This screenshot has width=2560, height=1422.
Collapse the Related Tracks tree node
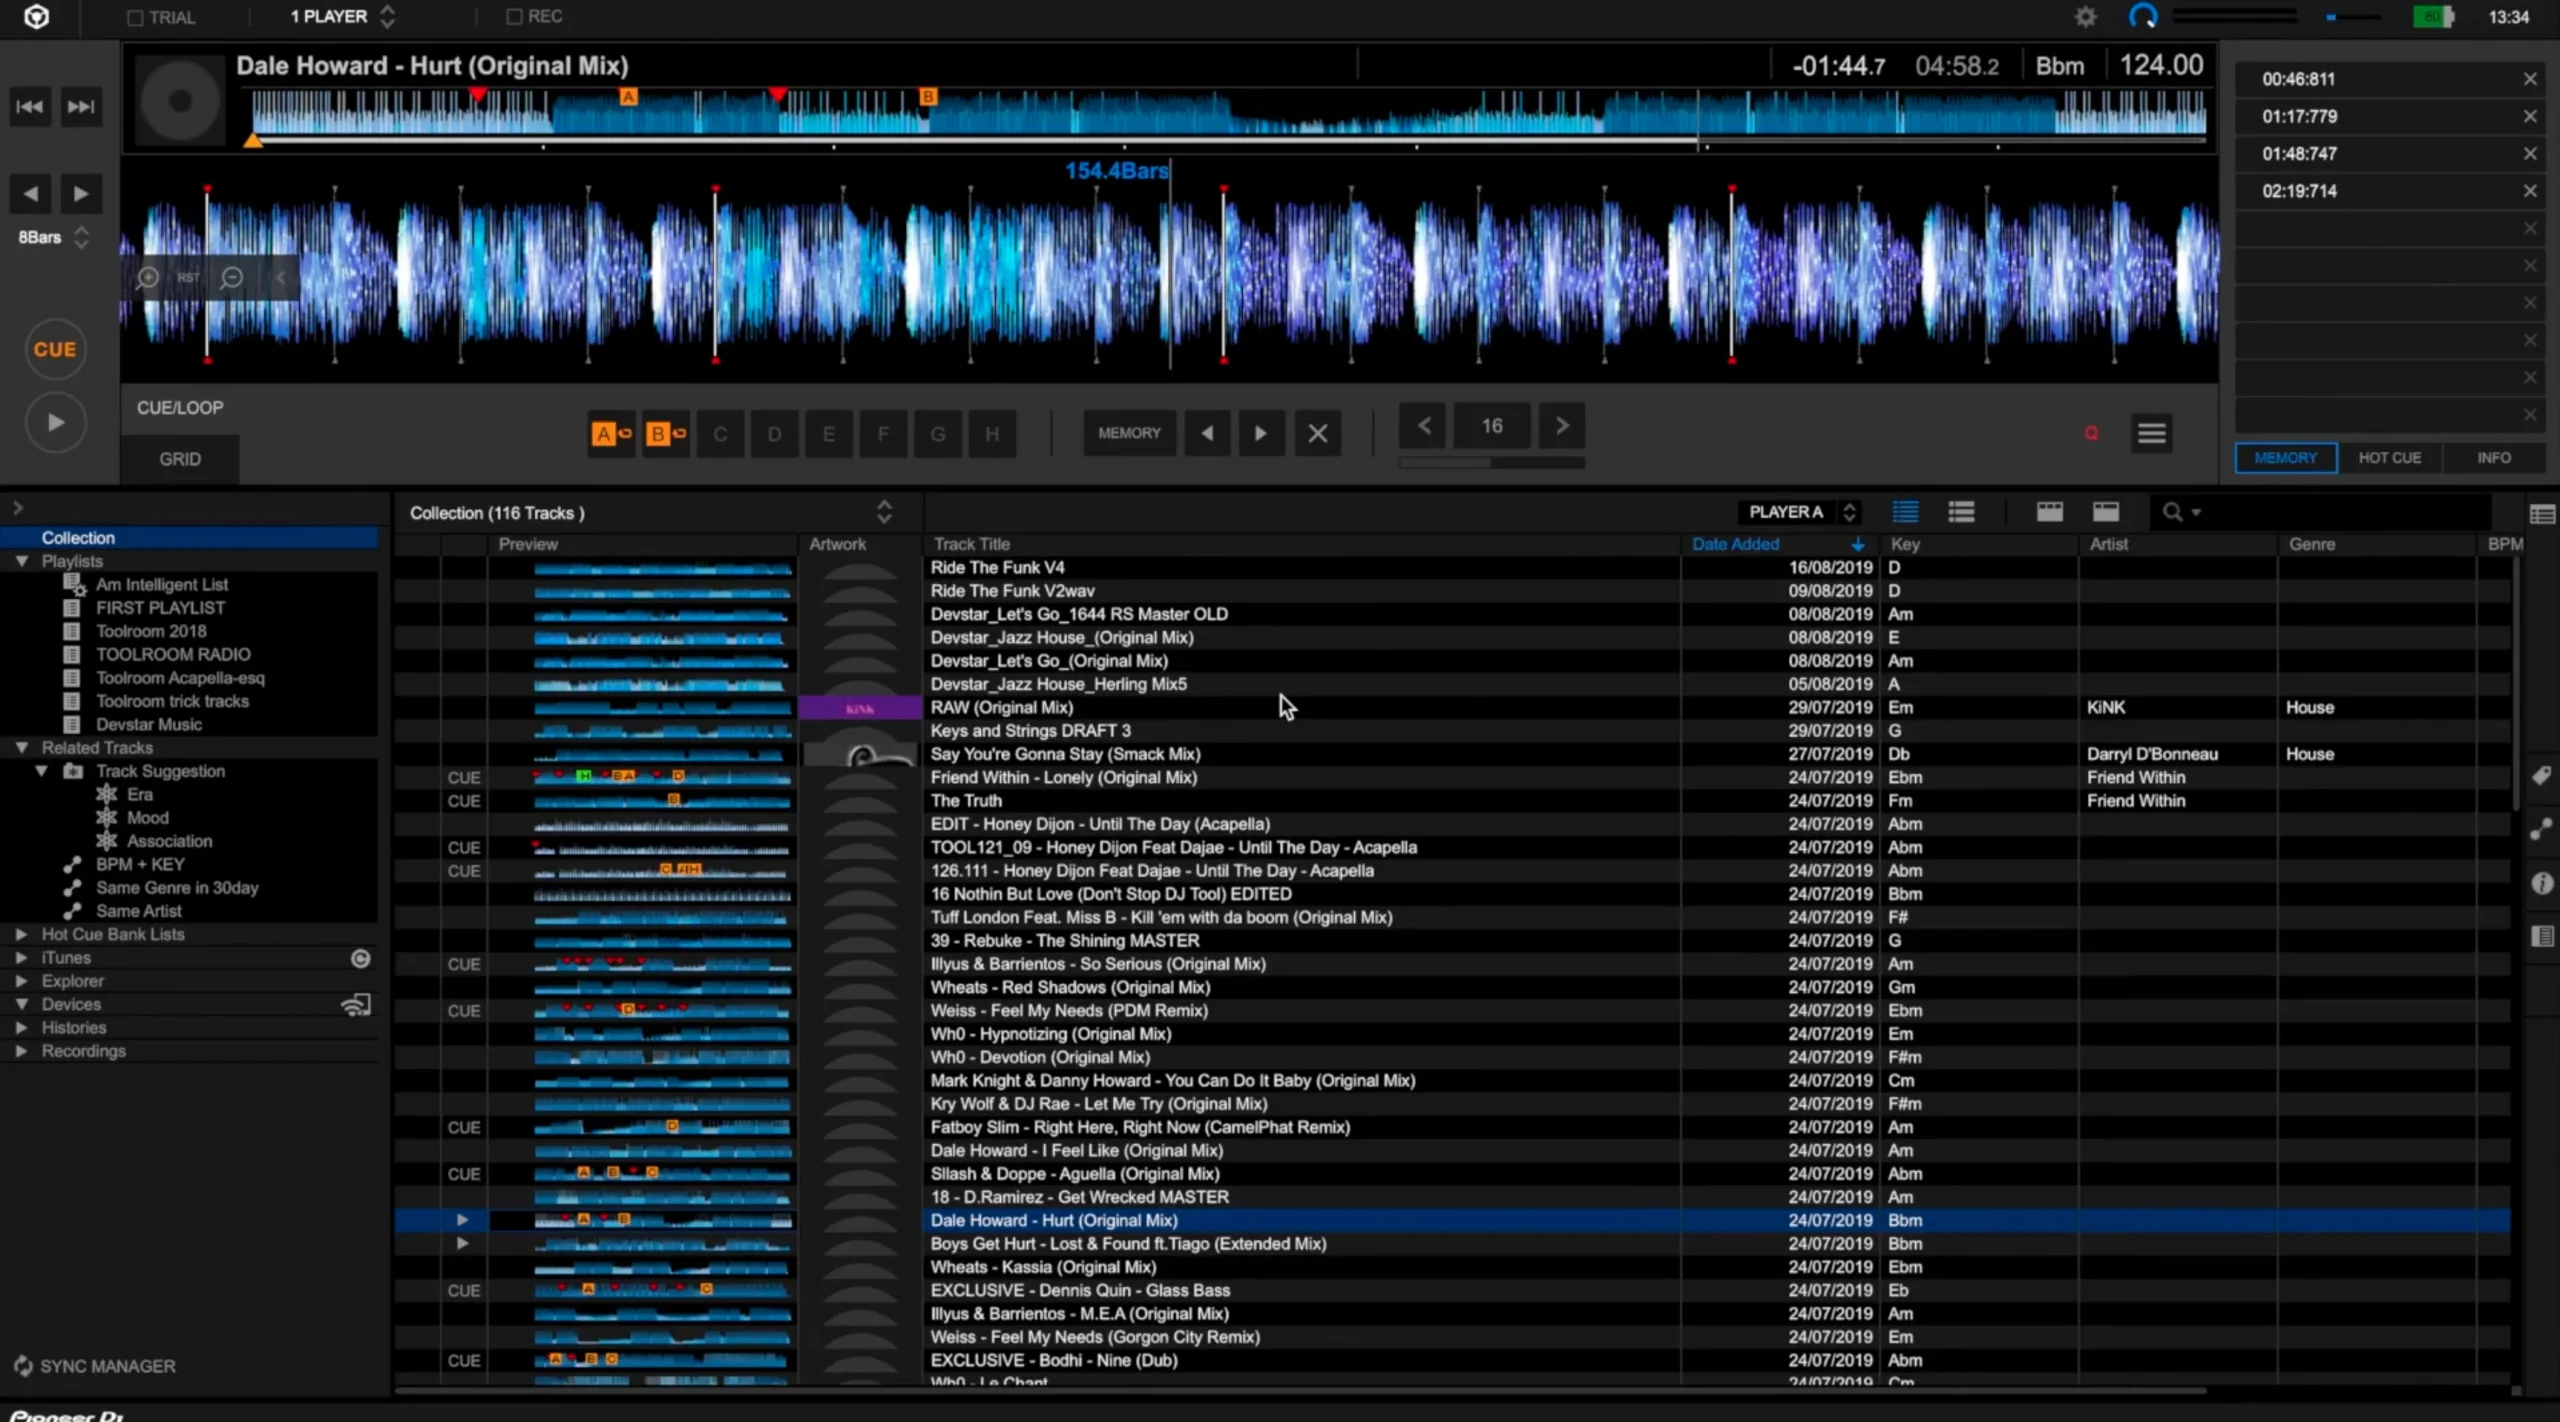pyautogui.click(x=21, y=748)
